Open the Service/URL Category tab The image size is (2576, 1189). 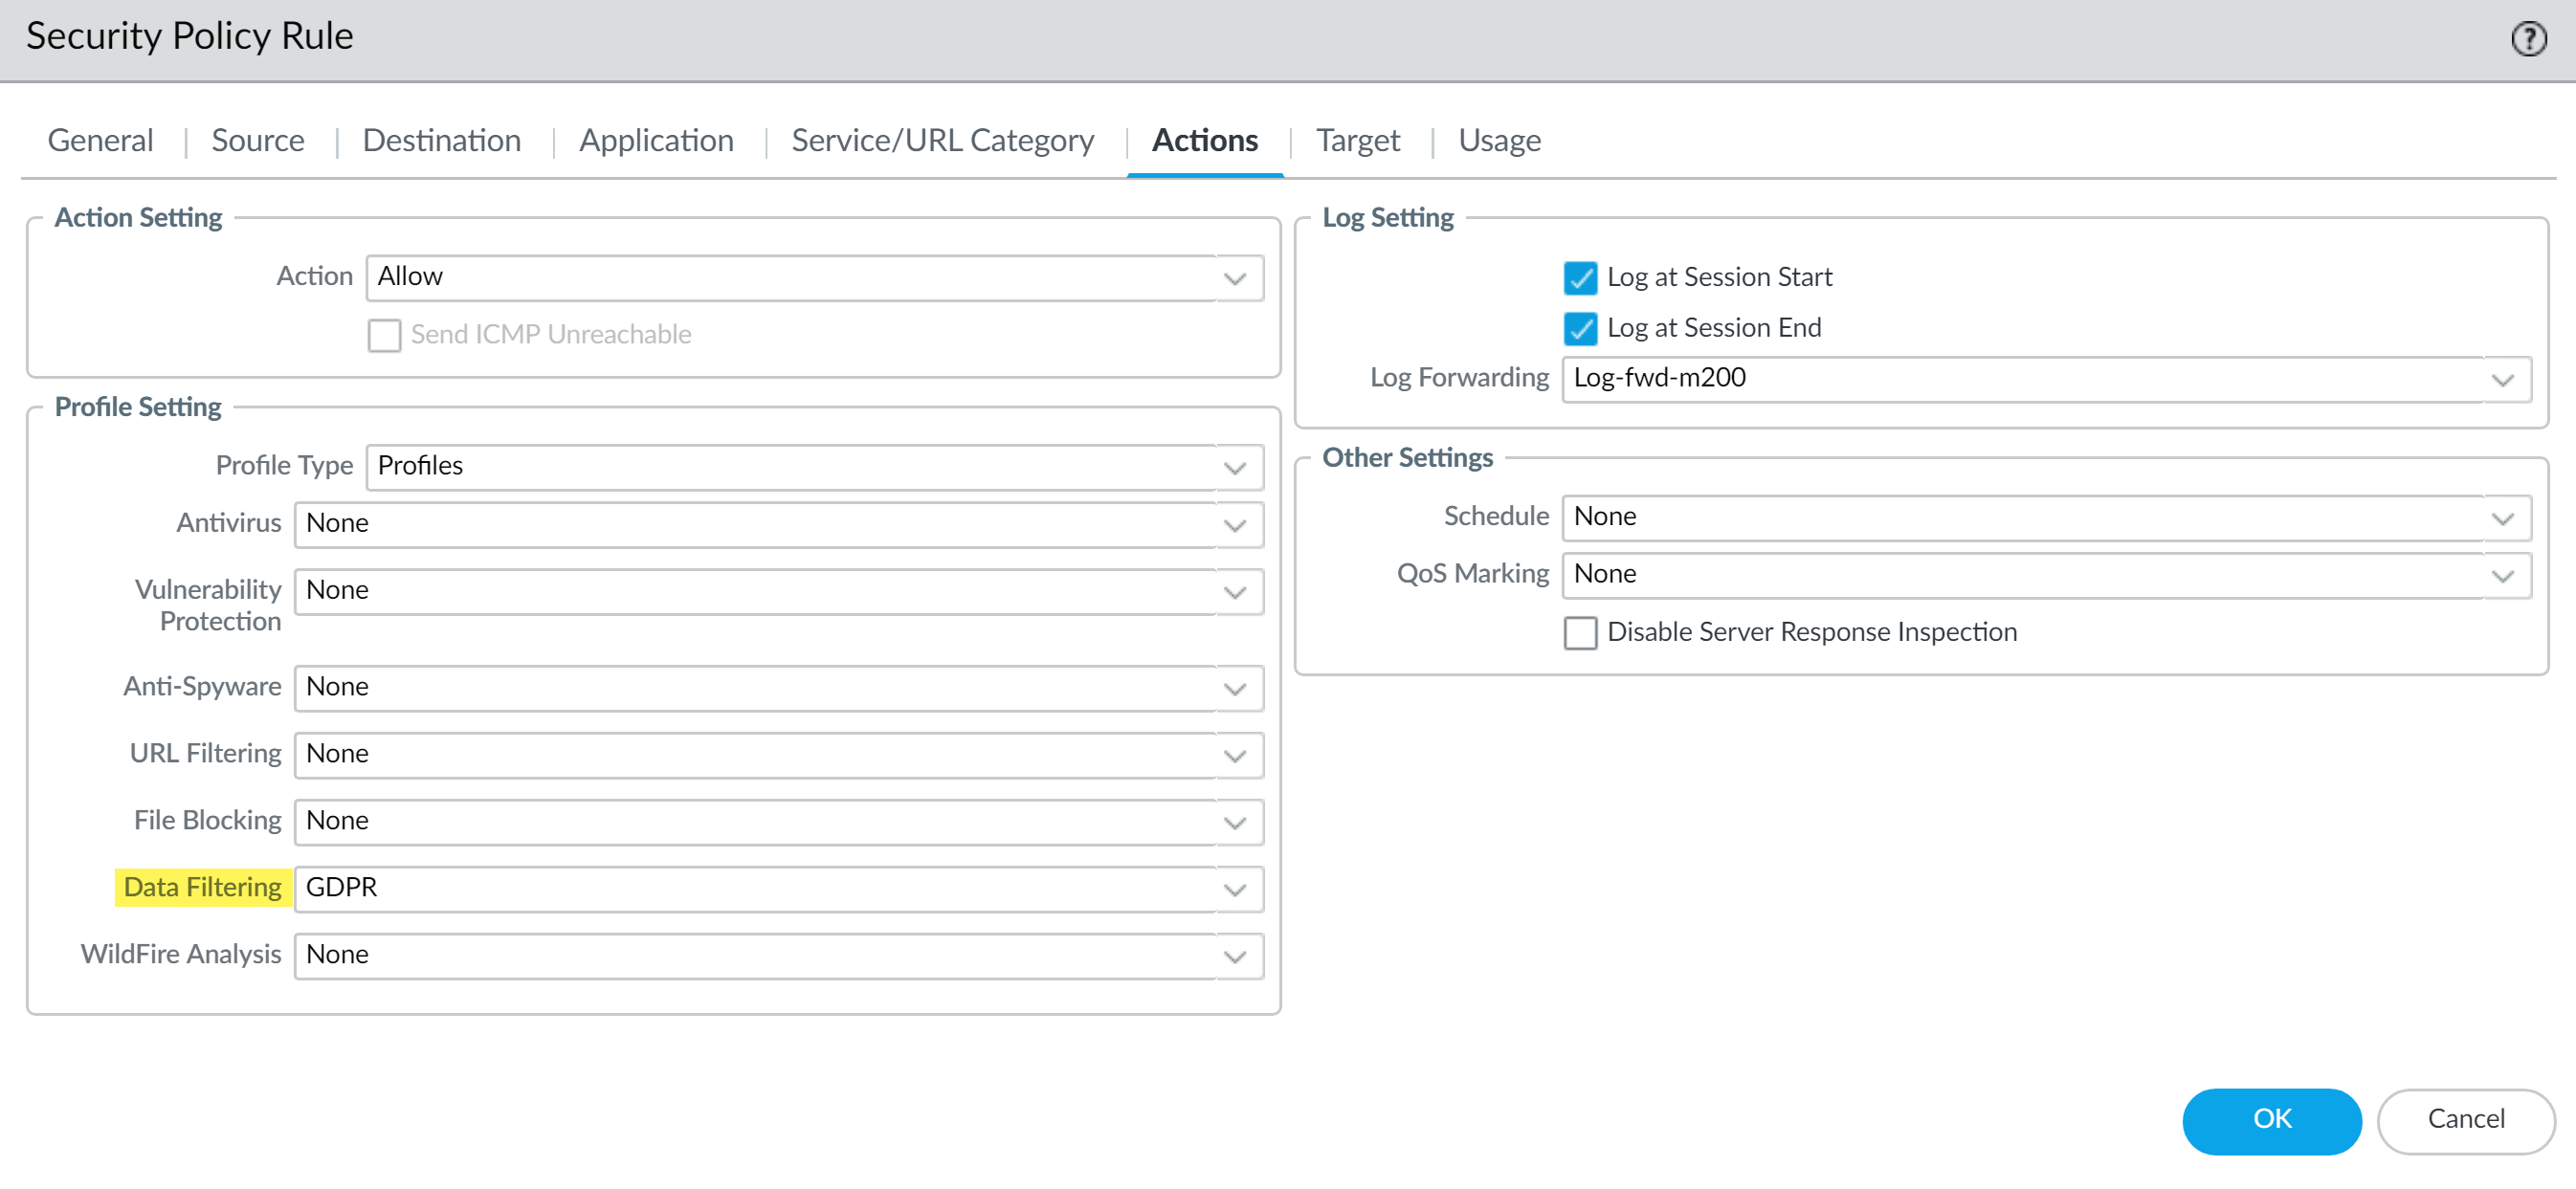click(942, 140)
